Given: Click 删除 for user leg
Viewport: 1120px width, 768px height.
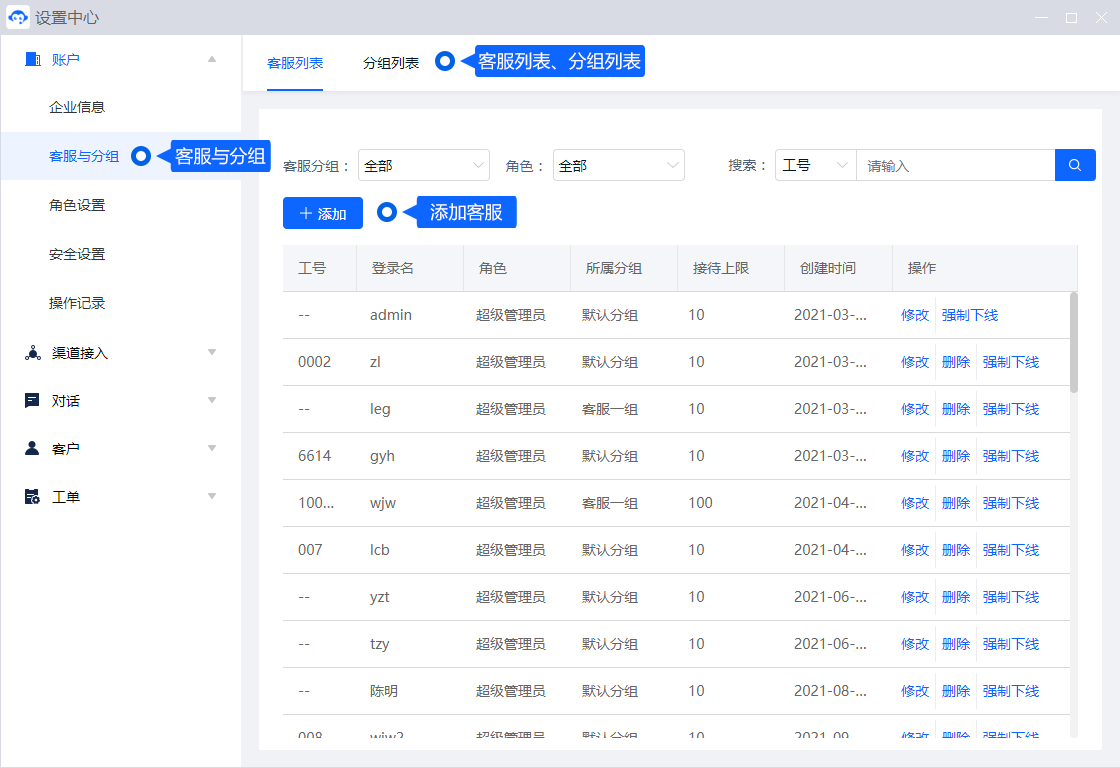Looking at the screenshot, I should pos(956,409).
